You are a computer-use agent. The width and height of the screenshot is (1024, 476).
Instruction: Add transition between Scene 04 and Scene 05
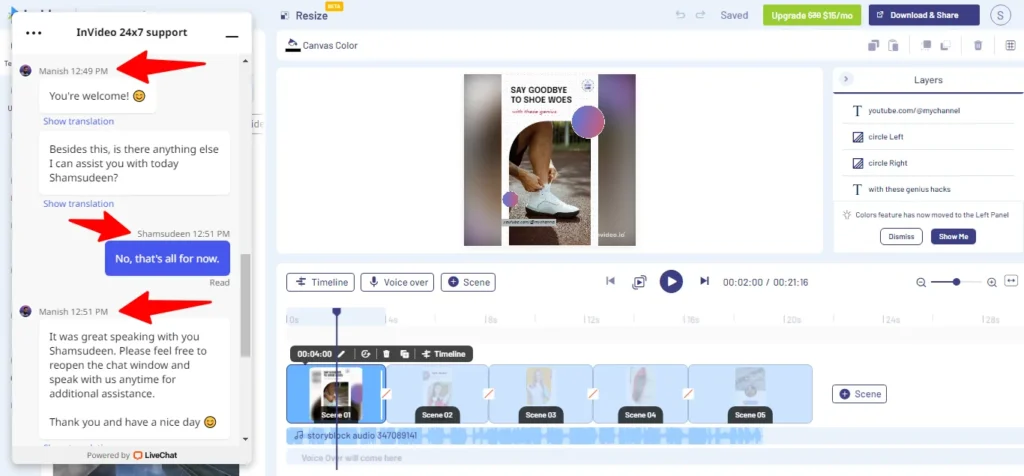(x=688, y=394)
